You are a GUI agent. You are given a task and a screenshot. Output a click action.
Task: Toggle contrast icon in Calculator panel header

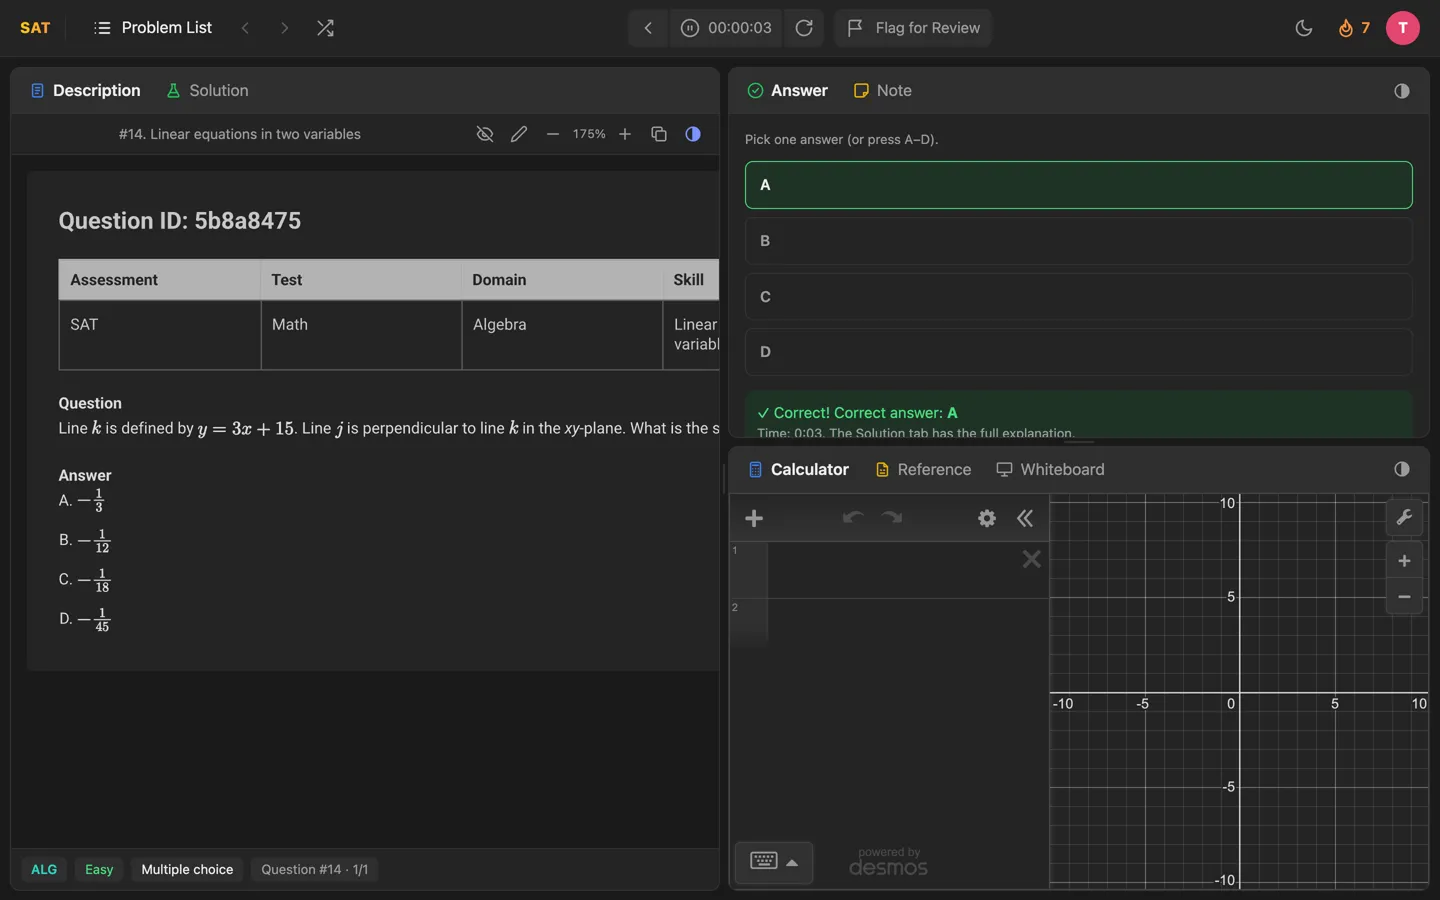pos(1402,470)
